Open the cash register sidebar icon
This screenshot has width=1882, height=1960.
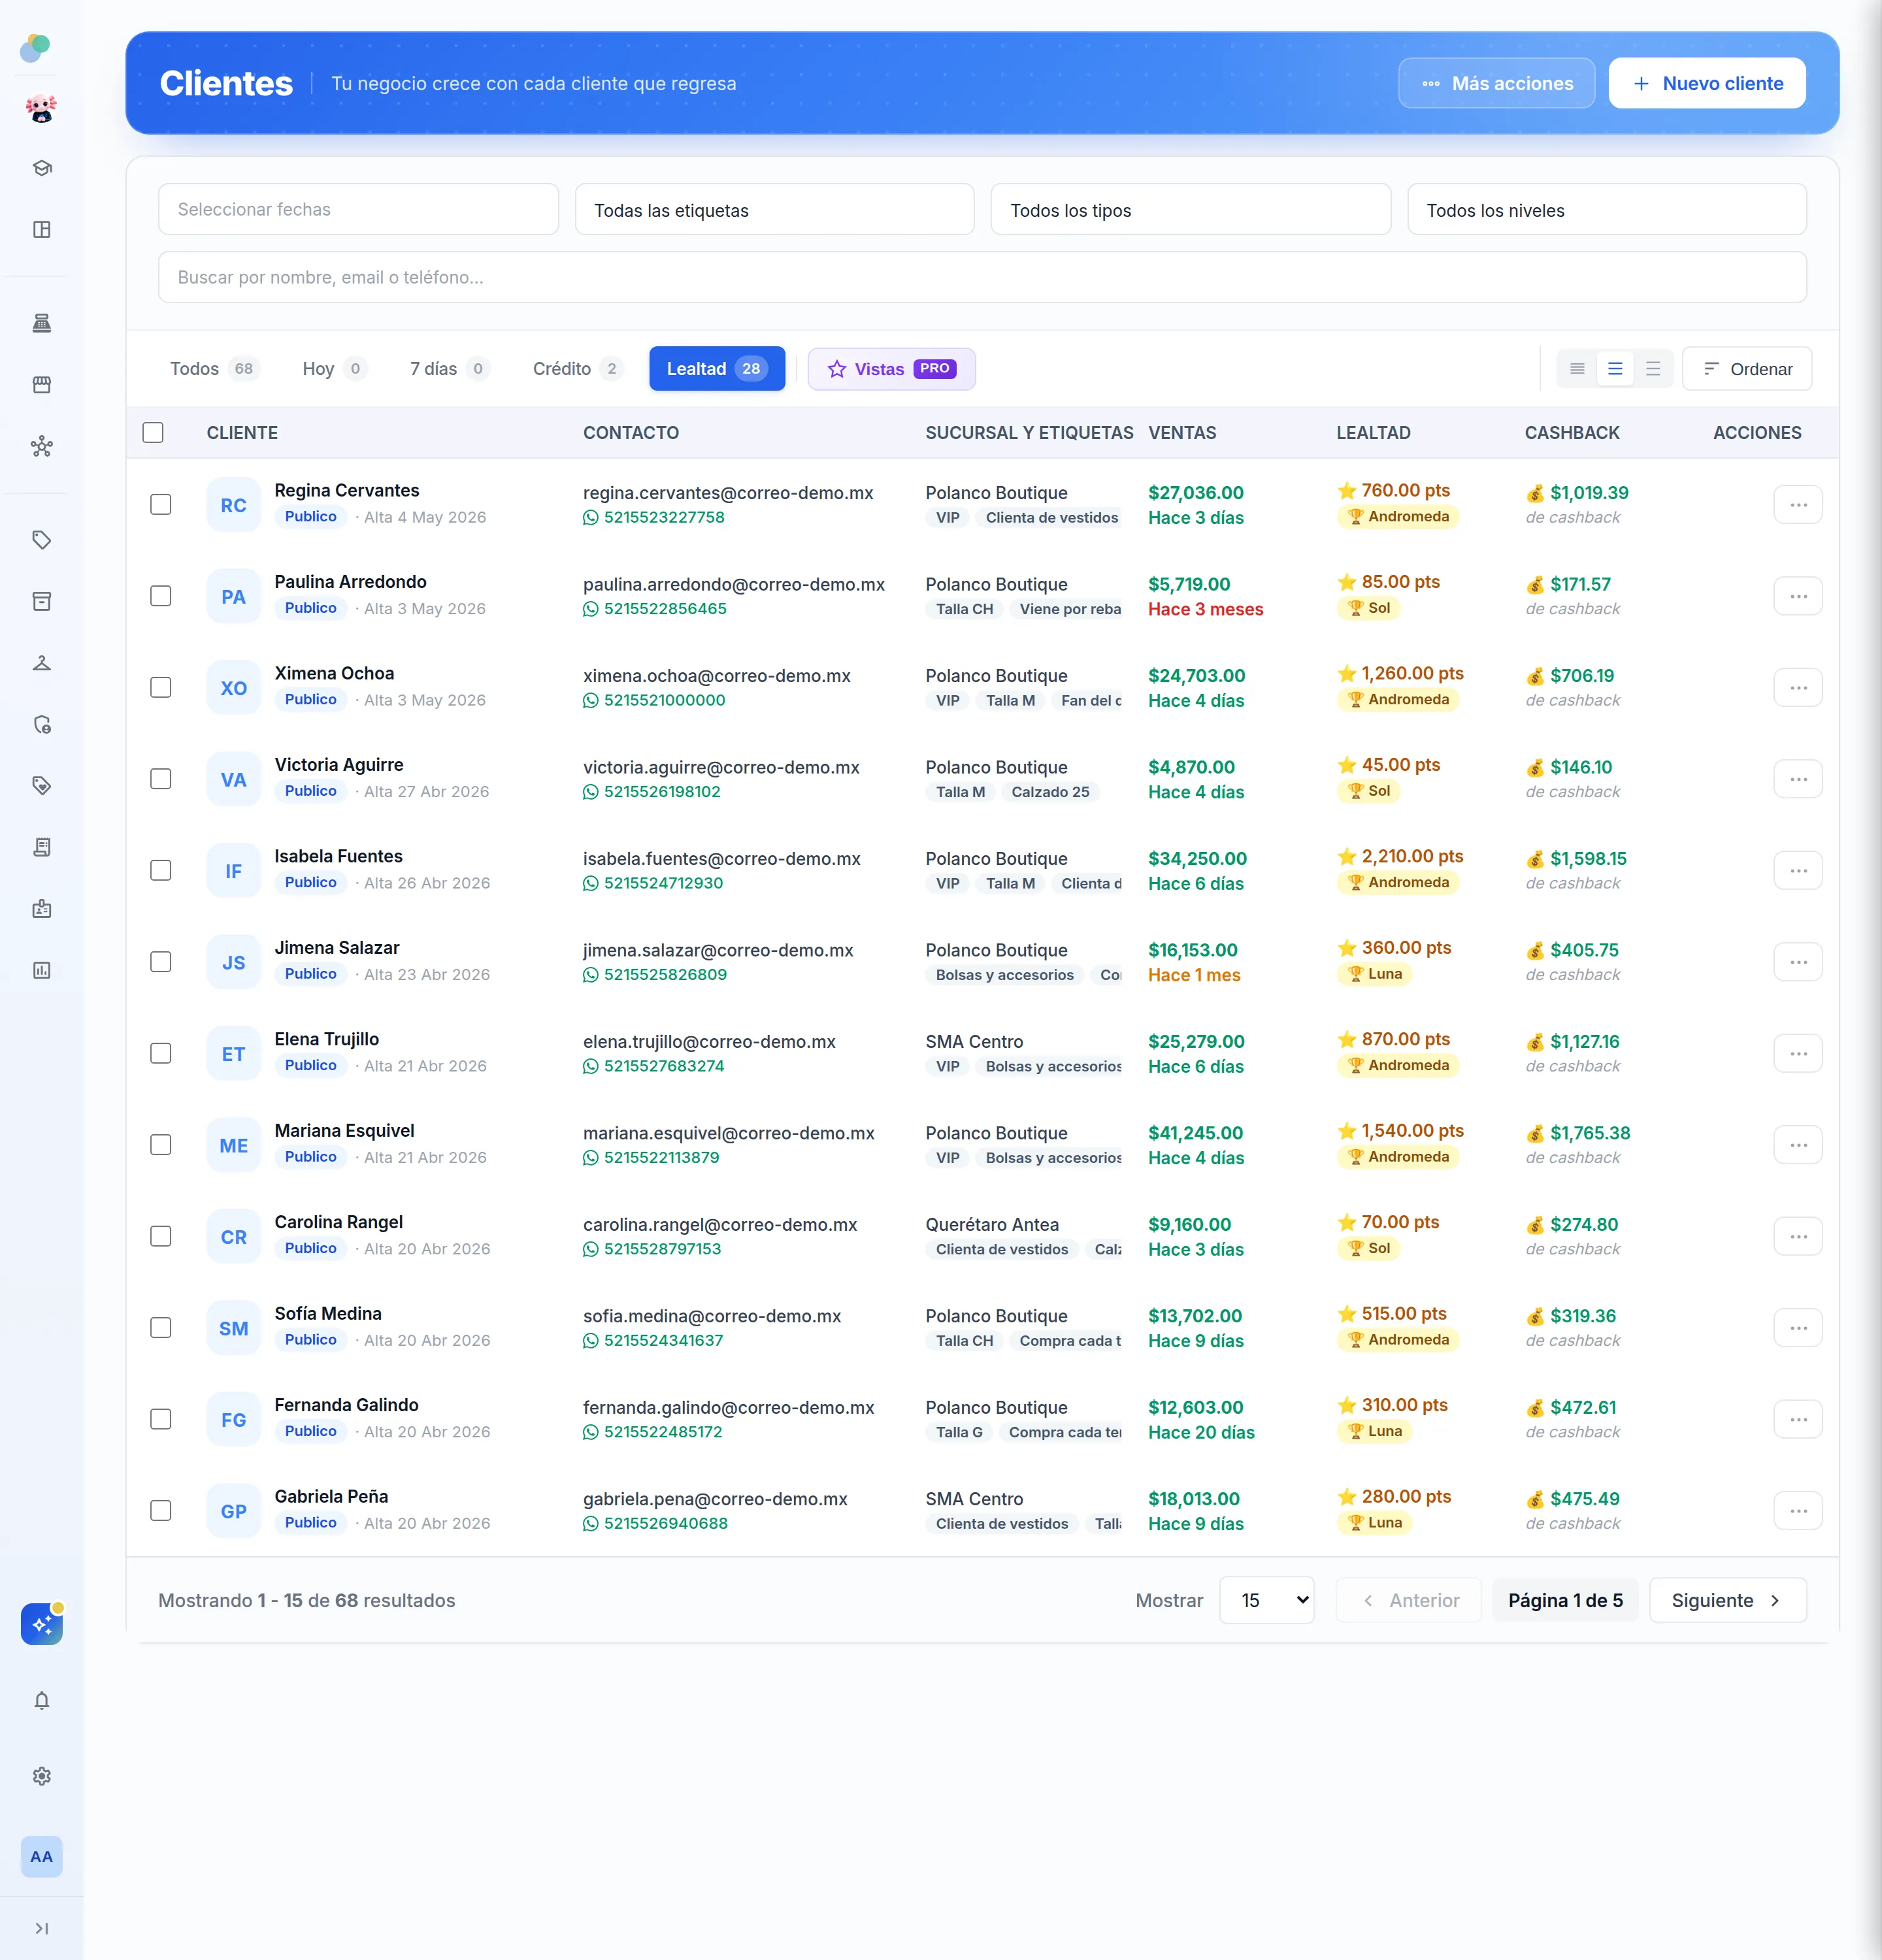[42, 323]
